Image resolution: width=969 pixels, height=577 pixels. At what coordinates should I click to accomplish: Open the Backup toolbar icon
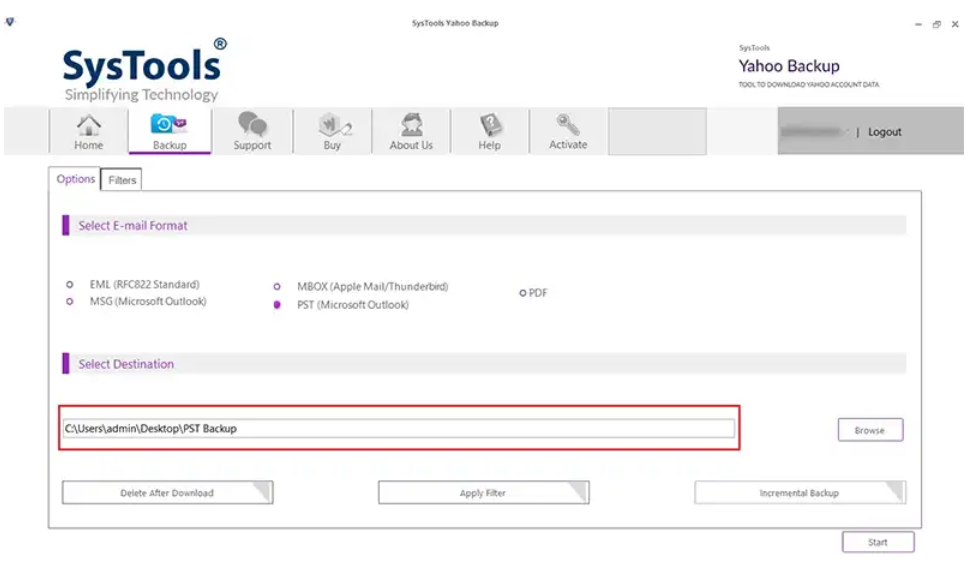[169, 132]
